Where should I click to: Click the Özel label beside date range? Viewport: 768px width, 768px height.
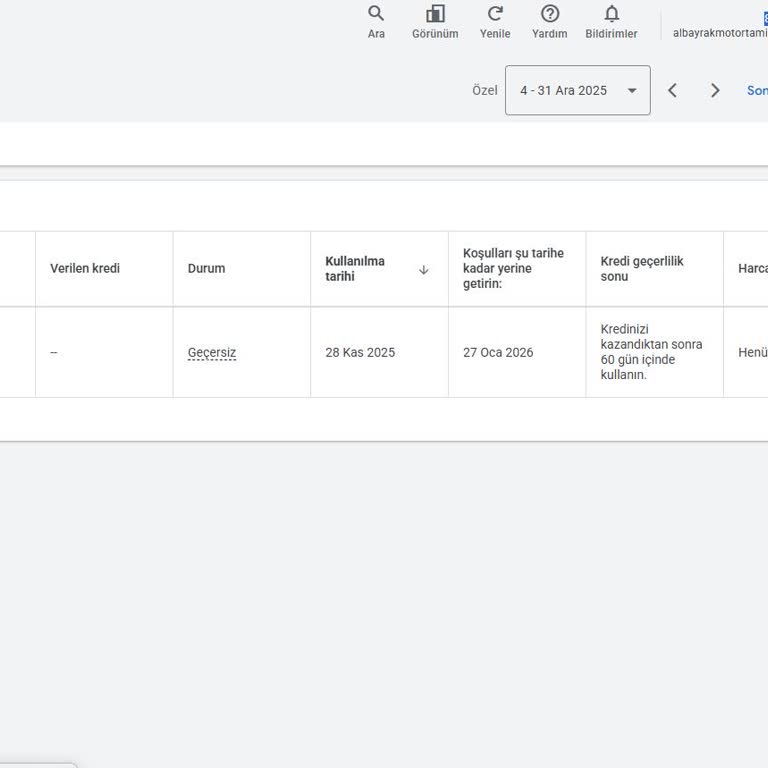[484, 91]
